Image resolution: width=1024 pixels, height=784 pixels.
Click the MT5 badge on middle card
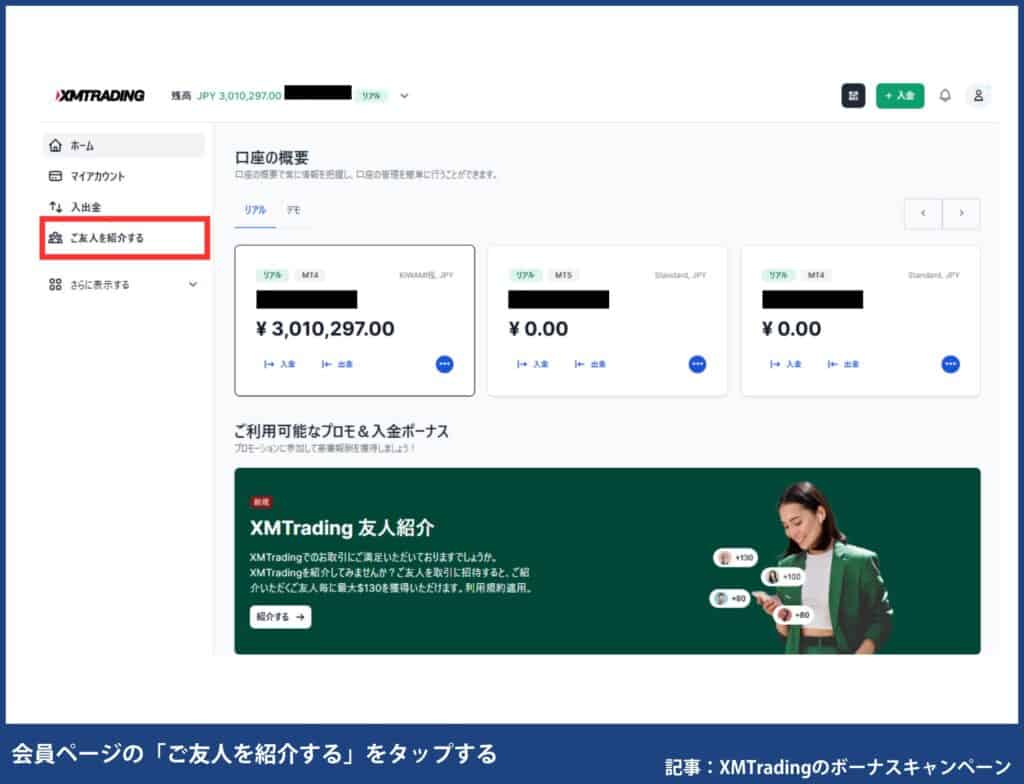pos(563,275)
